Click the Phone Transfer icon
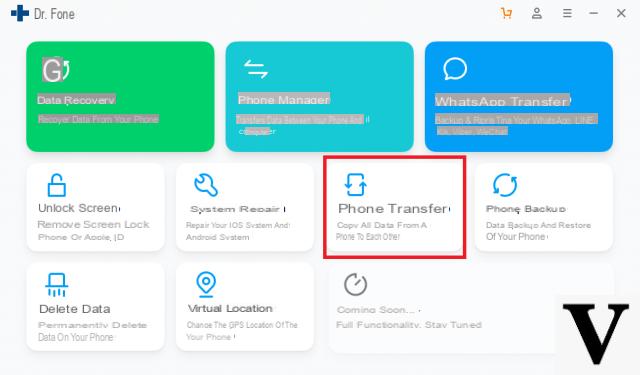The image size is (640, 375). pos(356,185)
